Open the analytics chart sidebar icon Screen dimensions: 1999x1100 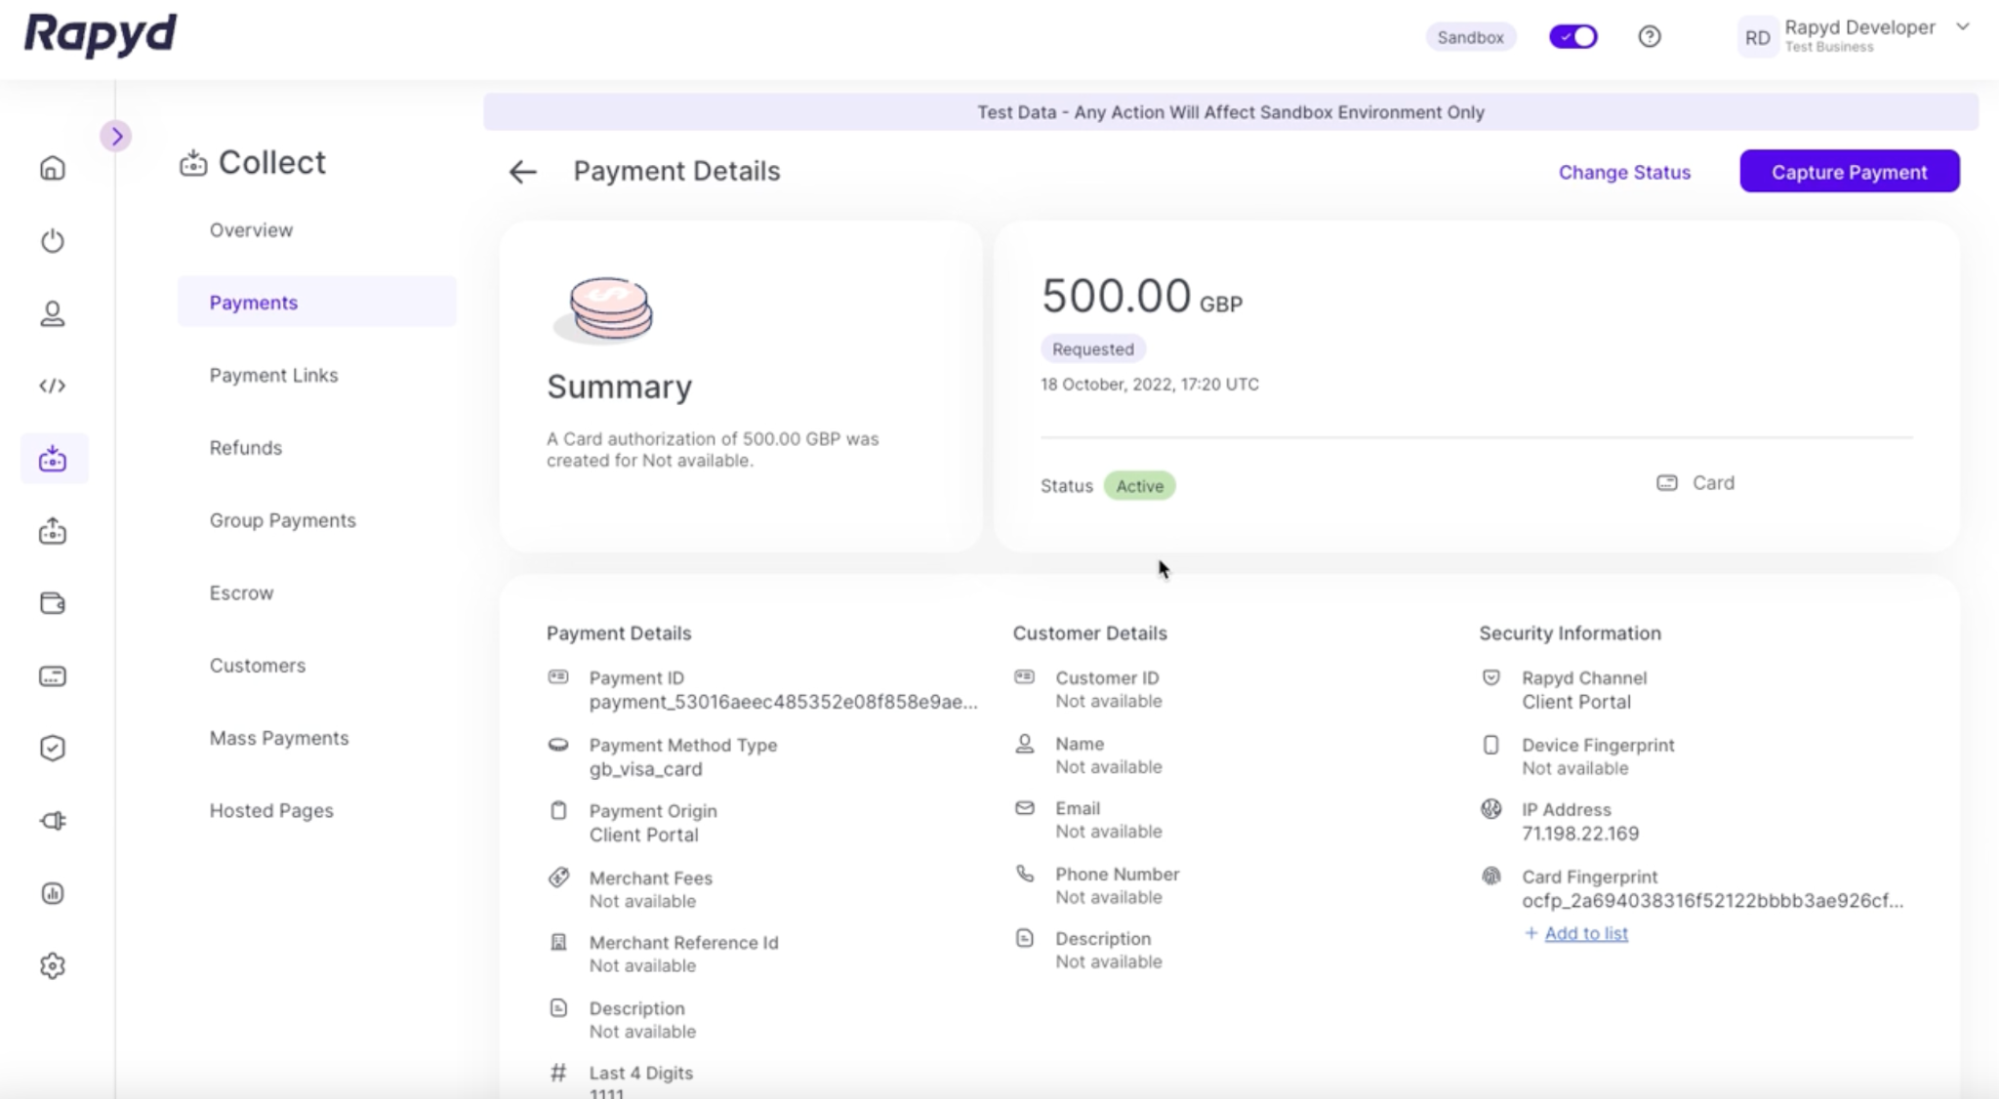[x=53, y=893]
